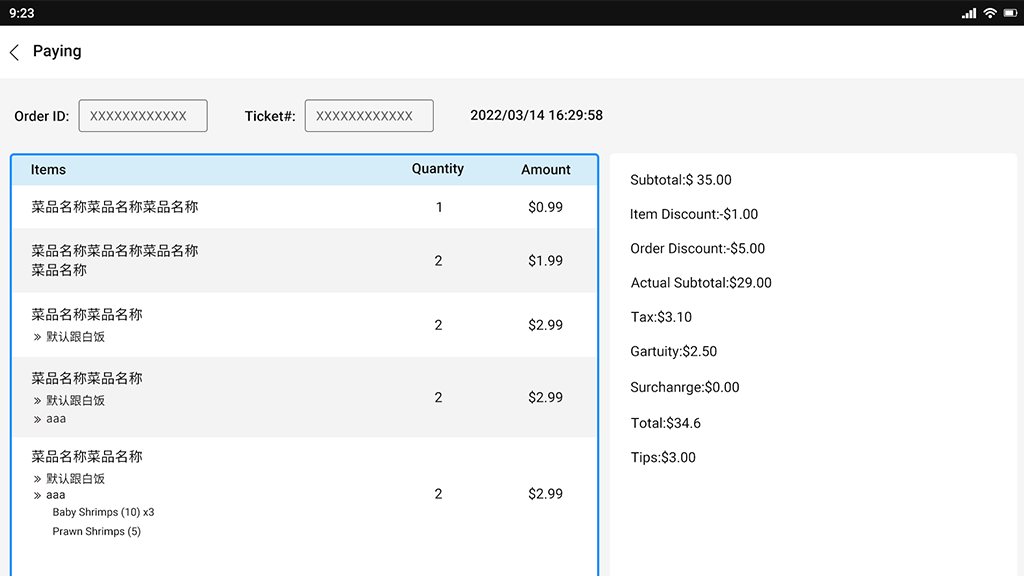Tap the Gartuity:$2.50 line
Screen dimensions: 1024x576
[673, 352]
